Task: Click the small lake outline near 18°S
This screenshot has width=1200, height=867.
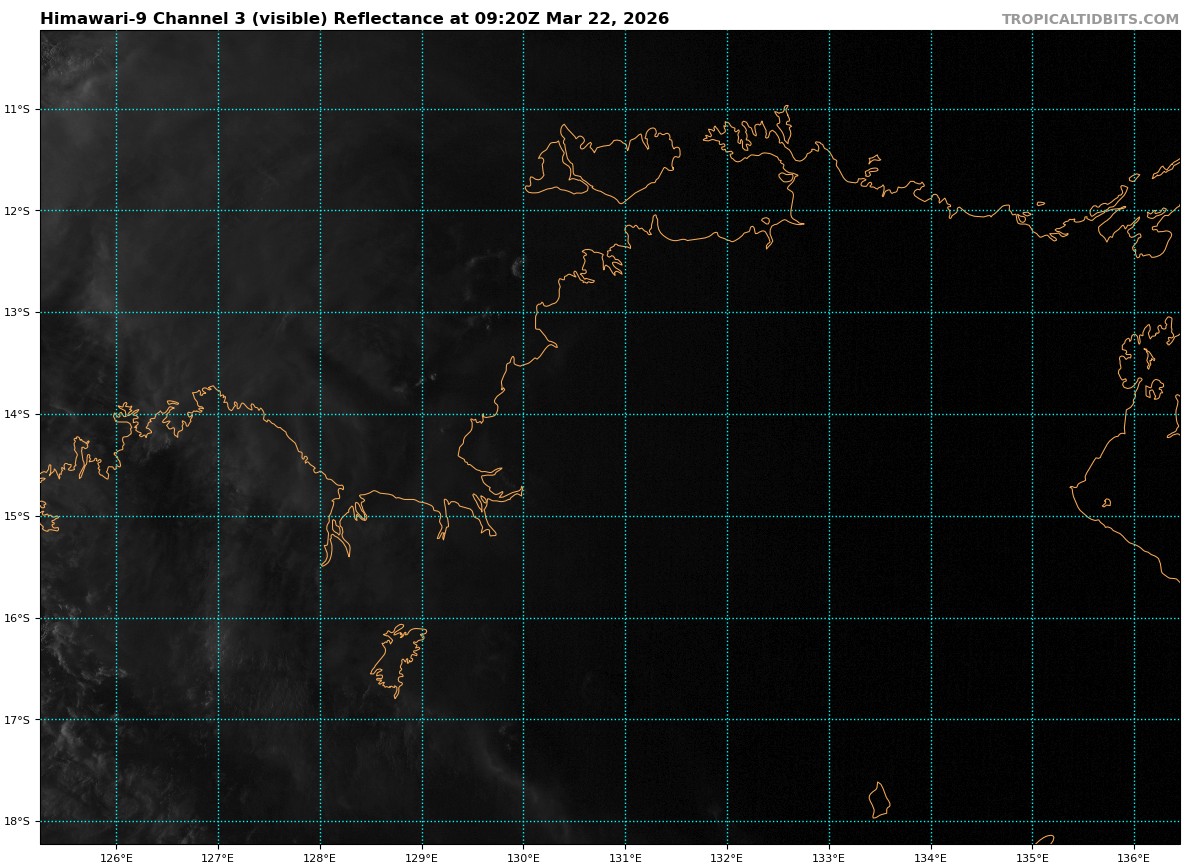Action: pyautogui.click(x=879, y=801)
